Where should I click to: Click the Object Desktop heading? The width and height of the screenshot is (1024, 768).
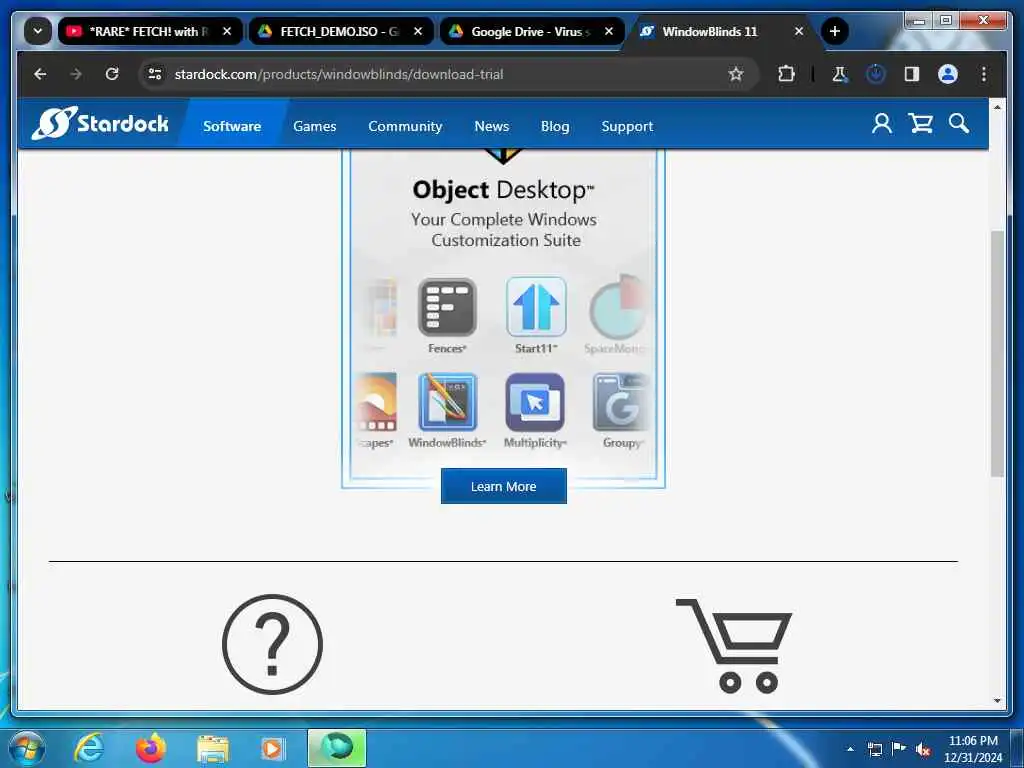coord(504,190)
